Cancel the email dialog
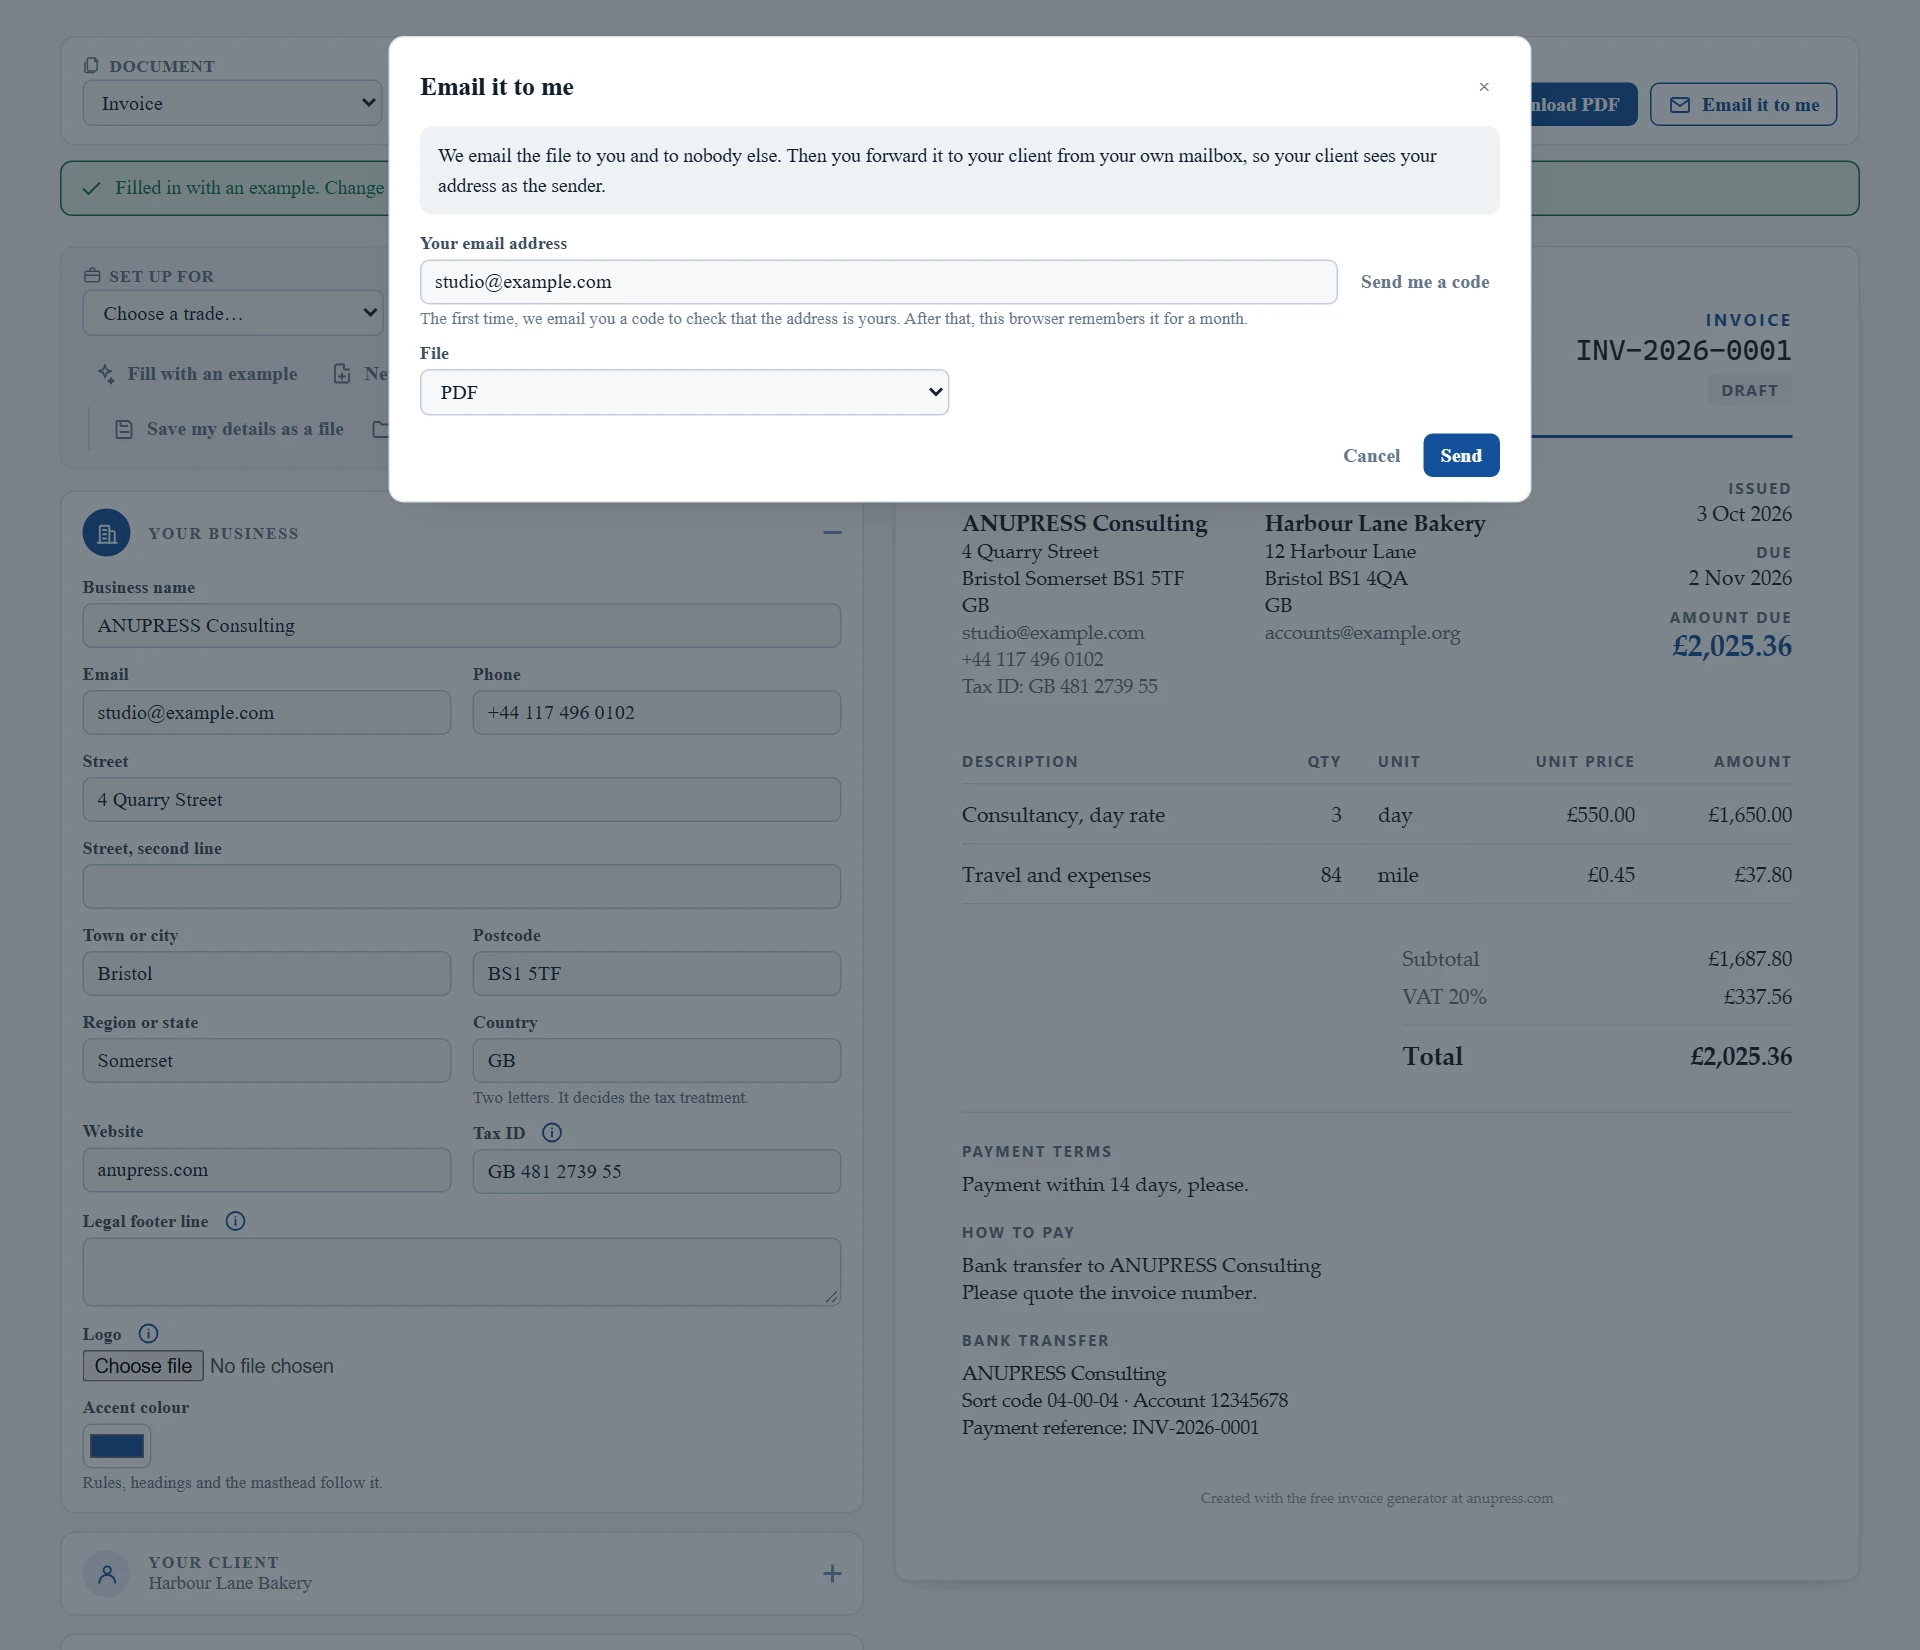 1371,455
